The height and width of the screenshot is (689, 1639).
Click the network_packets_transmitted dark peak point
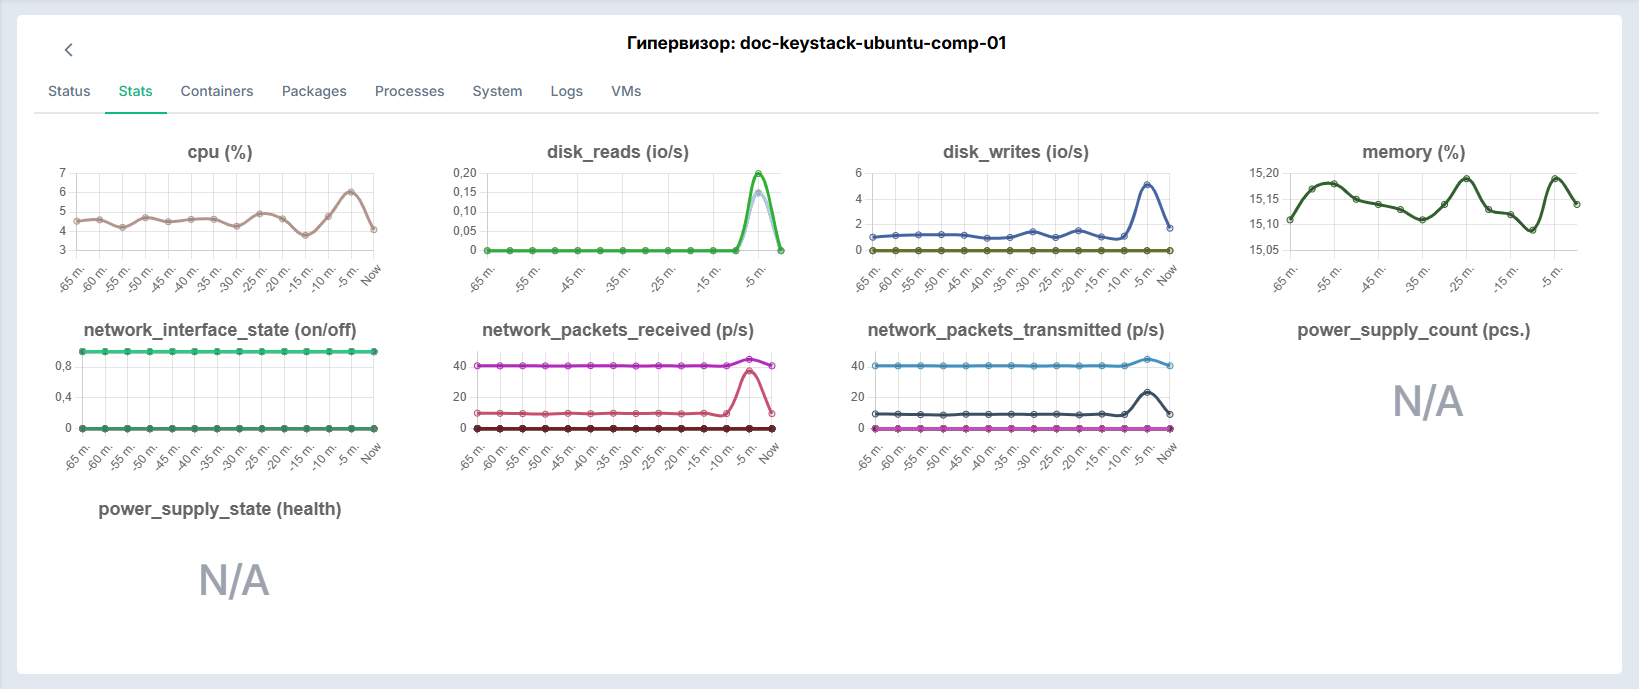point(1147,393)
